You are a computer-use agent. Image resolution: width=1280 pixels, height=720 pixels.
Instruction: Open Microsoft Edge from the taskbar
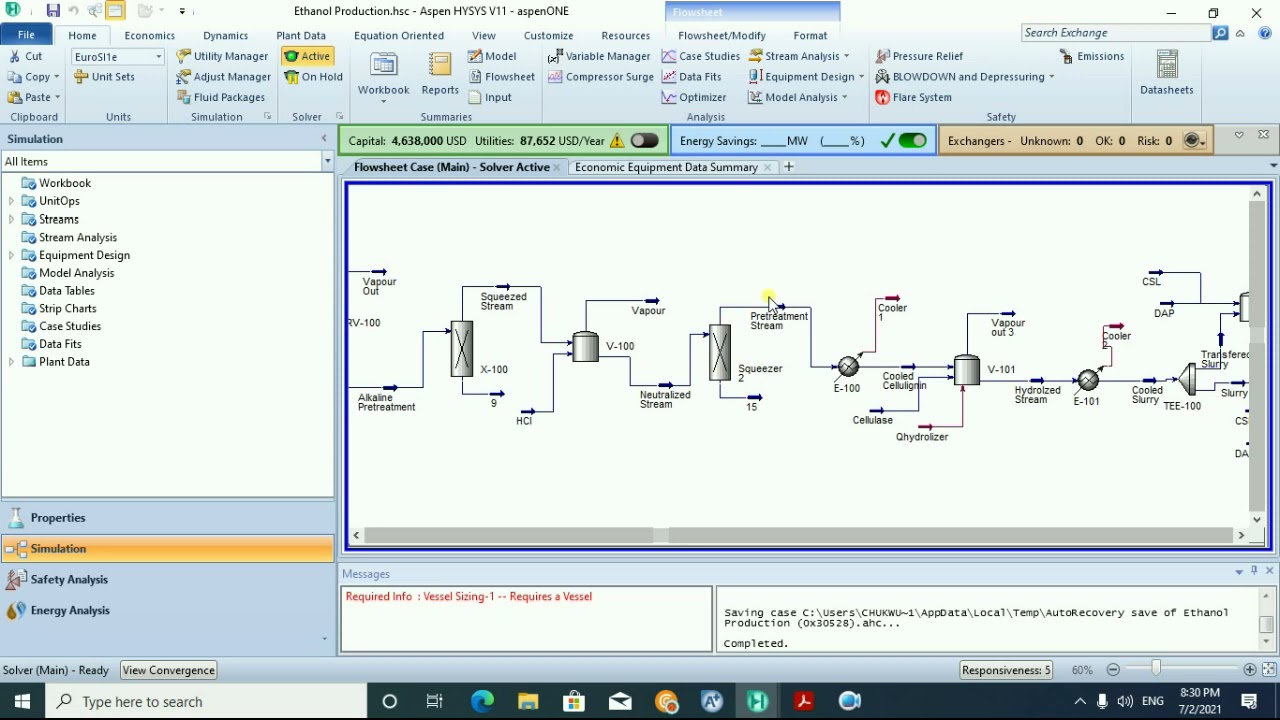pyautogui.click(x=482, y=701)
